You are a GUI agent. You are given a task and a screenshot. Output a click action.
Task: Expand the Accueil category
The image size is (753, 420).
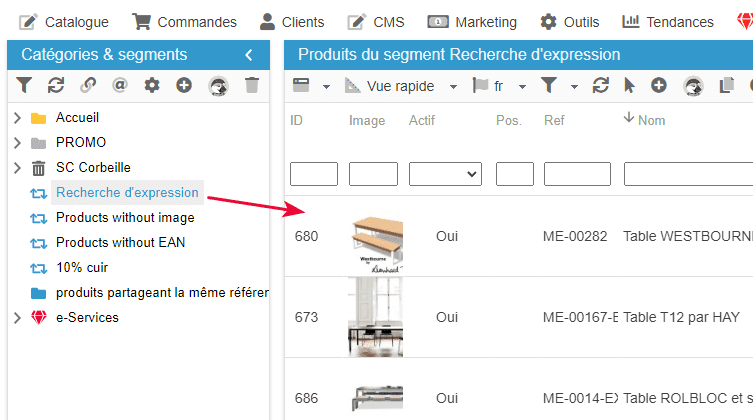pyautogui.click(x=17, y=118)
